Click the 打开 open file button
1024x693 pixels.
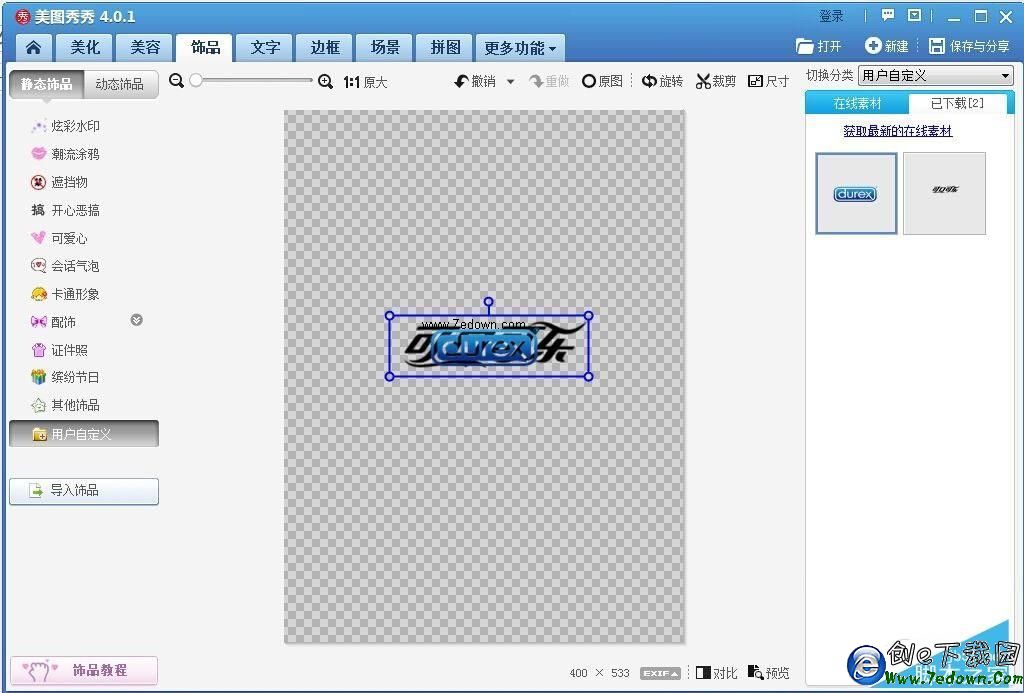click(x=819, y=46)
